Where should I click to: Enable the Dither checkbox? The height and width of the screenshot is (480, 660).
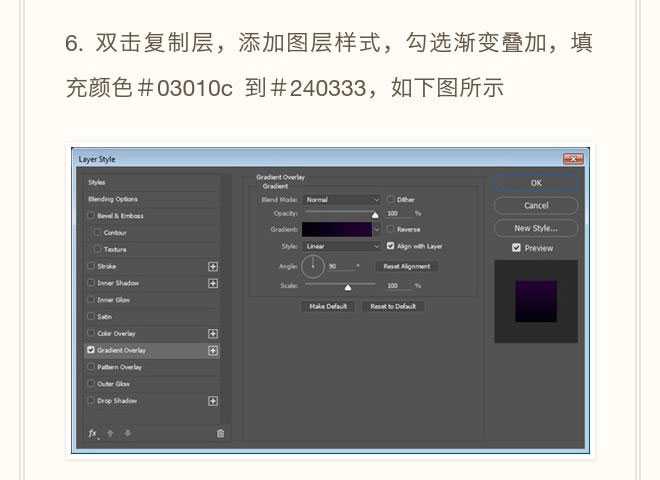tap(390, 200)
